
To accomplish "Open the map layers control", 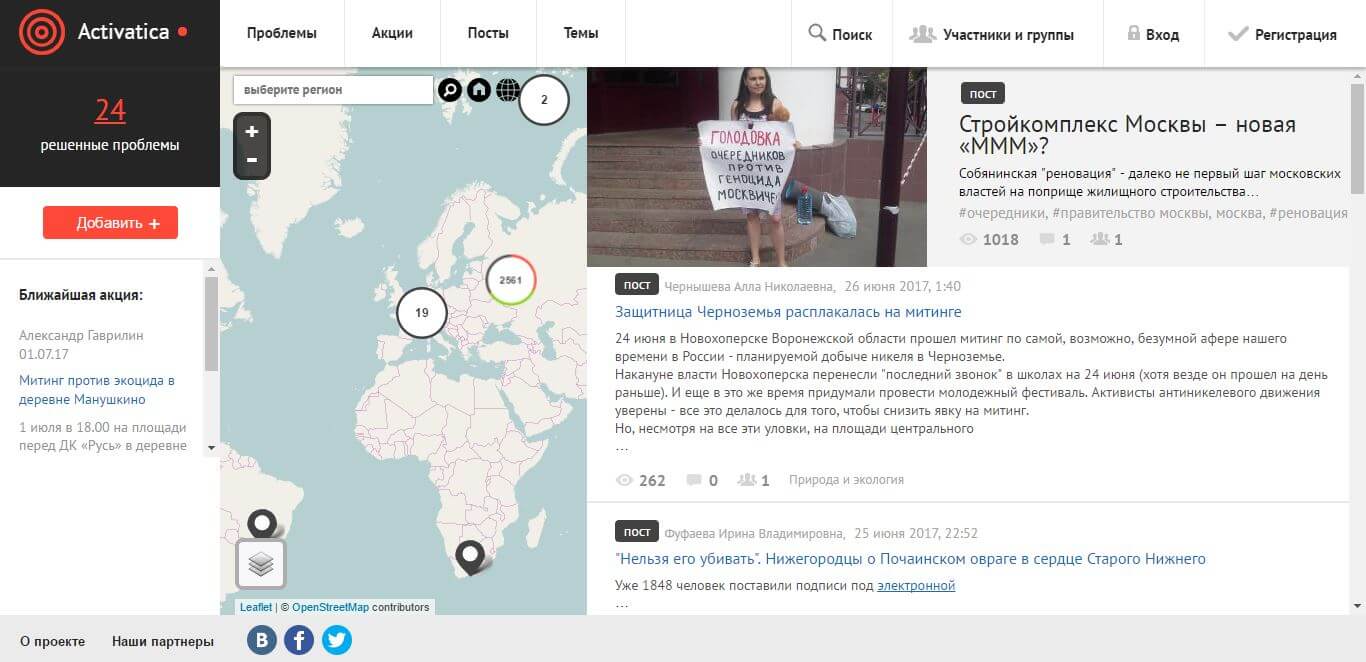I will point(261,564).
